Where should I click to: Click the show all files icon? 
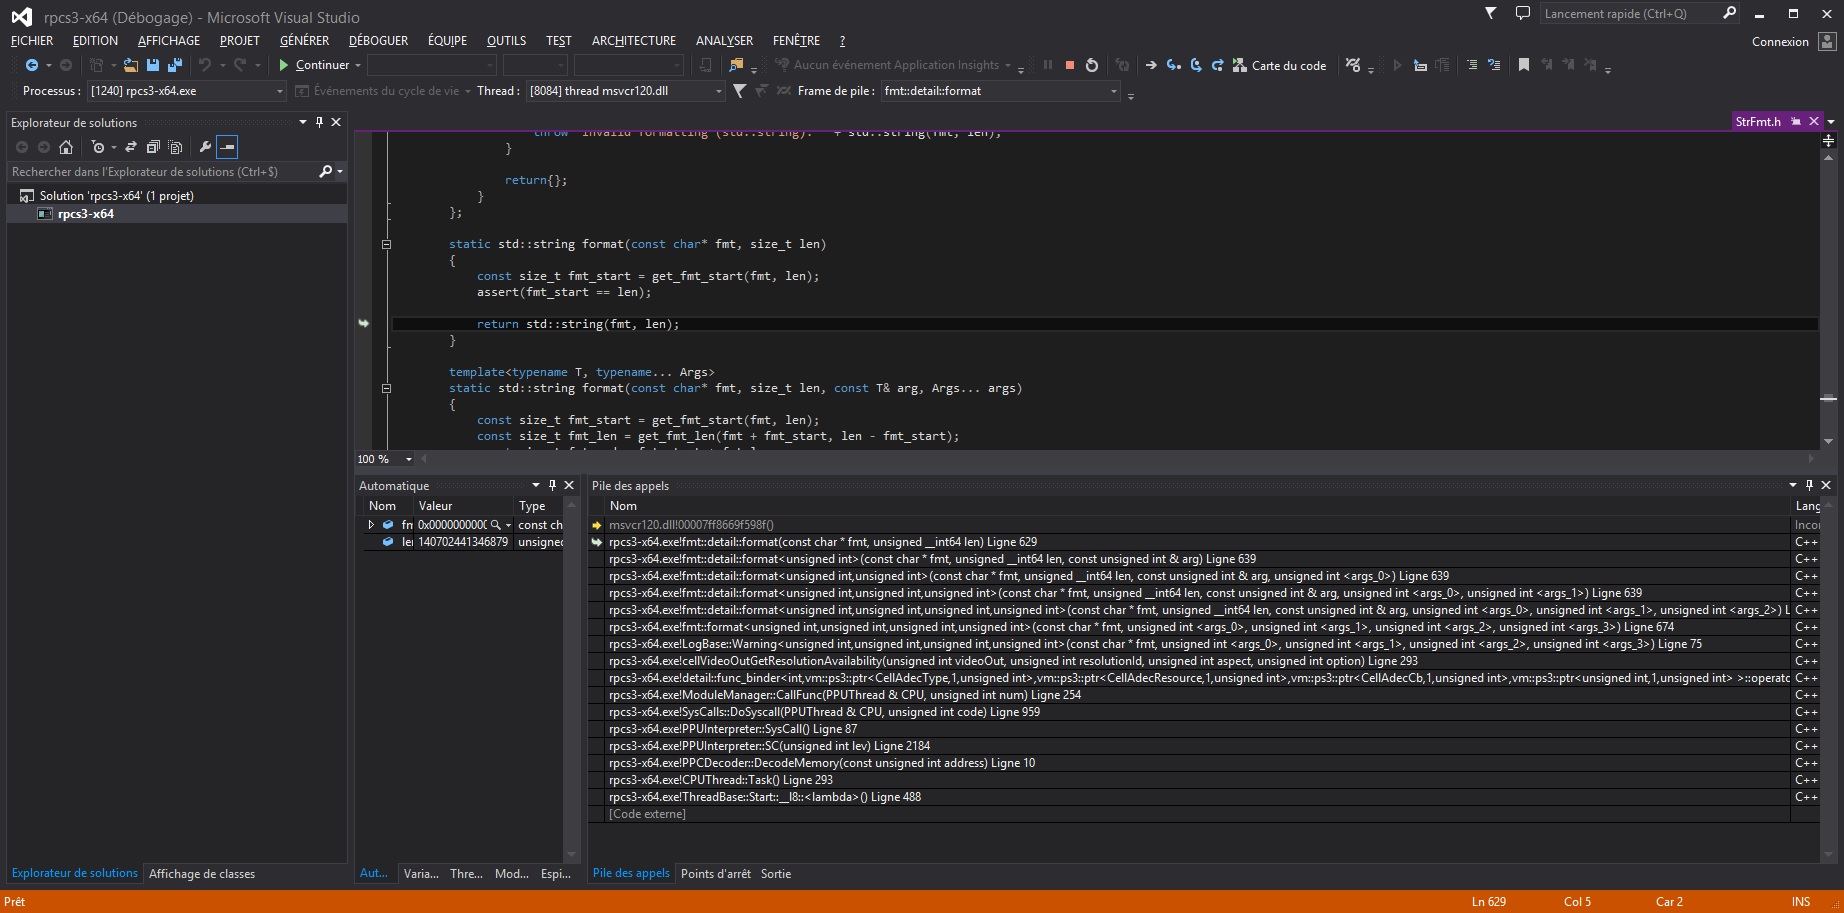[175, 147]
